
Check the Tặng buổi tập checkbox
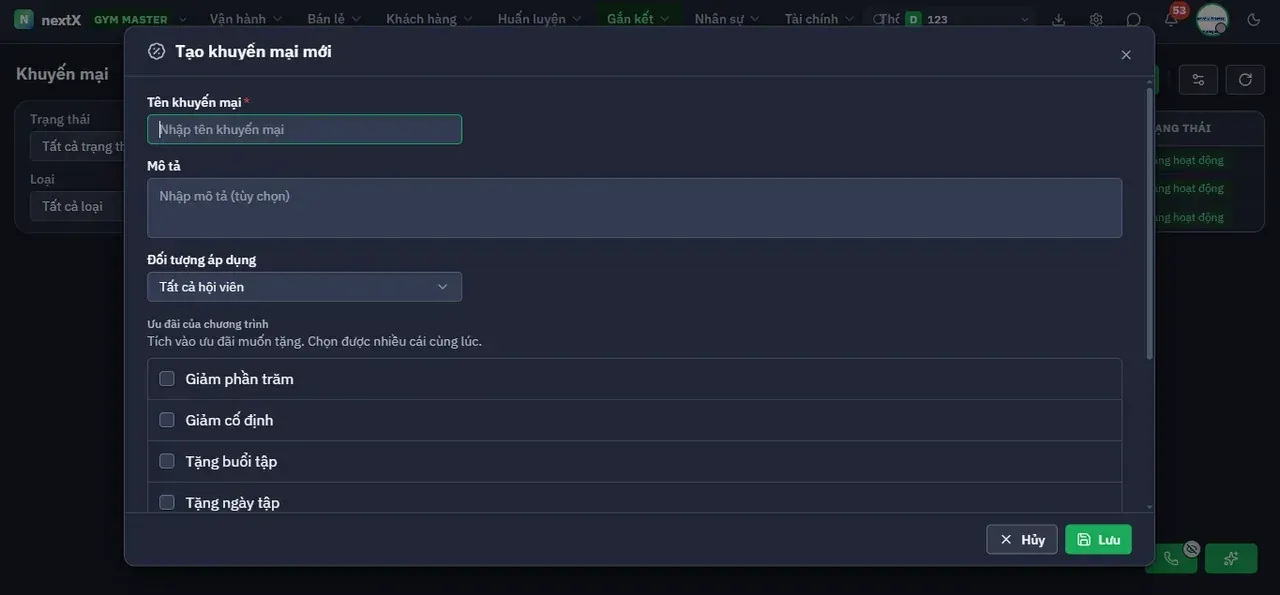click(167, 461)
